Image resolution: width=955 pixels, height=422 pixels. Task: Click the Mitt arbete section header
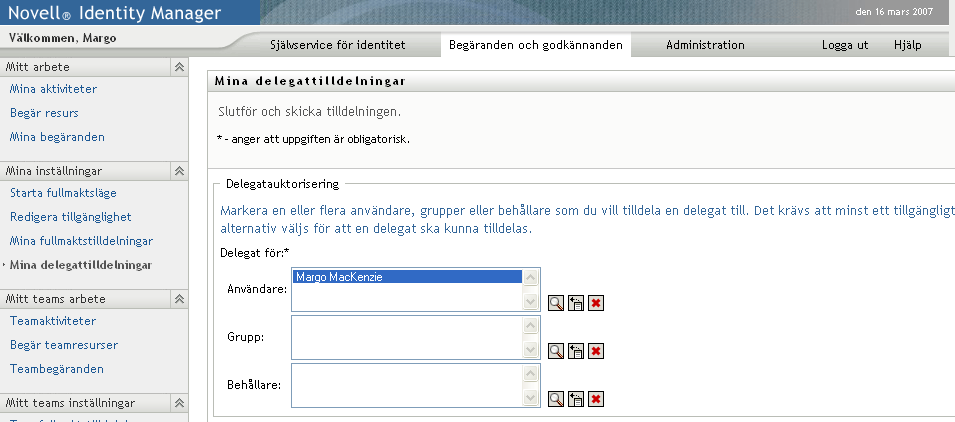pos(94,67)
